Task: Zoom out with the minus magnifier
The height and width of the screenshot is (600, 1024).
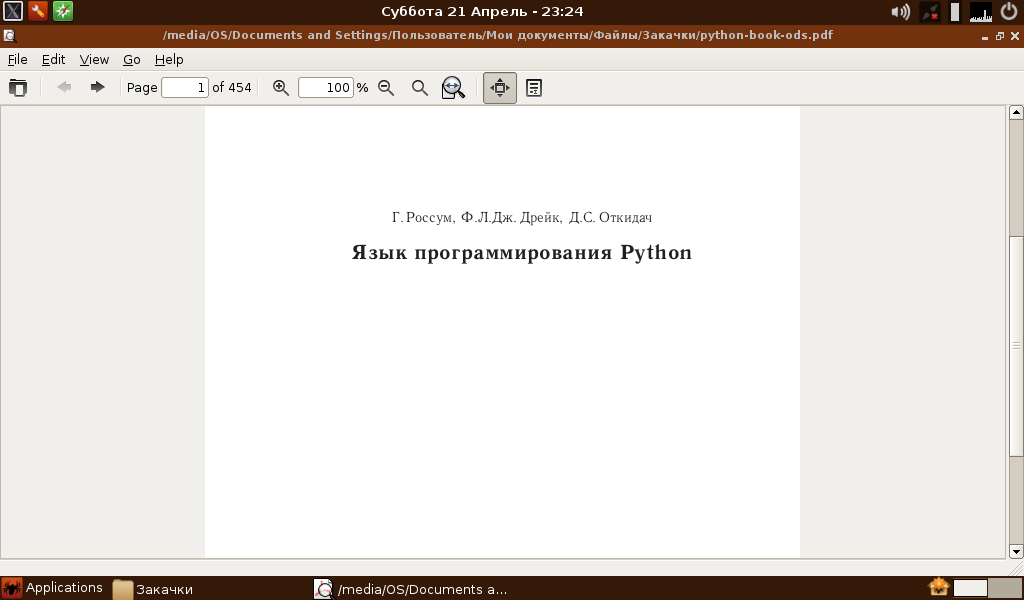Action: [x=386, y=87]
